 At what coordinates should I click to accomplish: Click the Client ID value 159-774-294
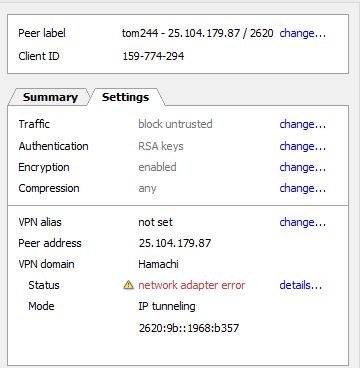[x=153, y=56]
